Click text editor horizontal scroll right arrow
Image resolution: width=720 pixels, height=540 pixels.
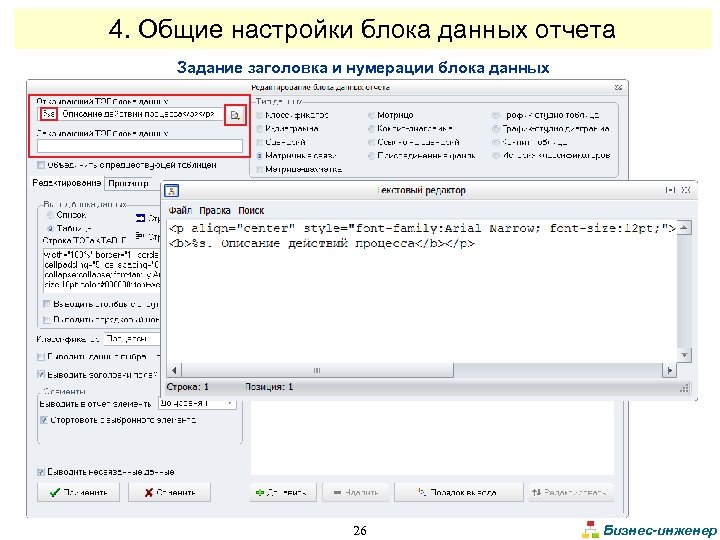669,370
